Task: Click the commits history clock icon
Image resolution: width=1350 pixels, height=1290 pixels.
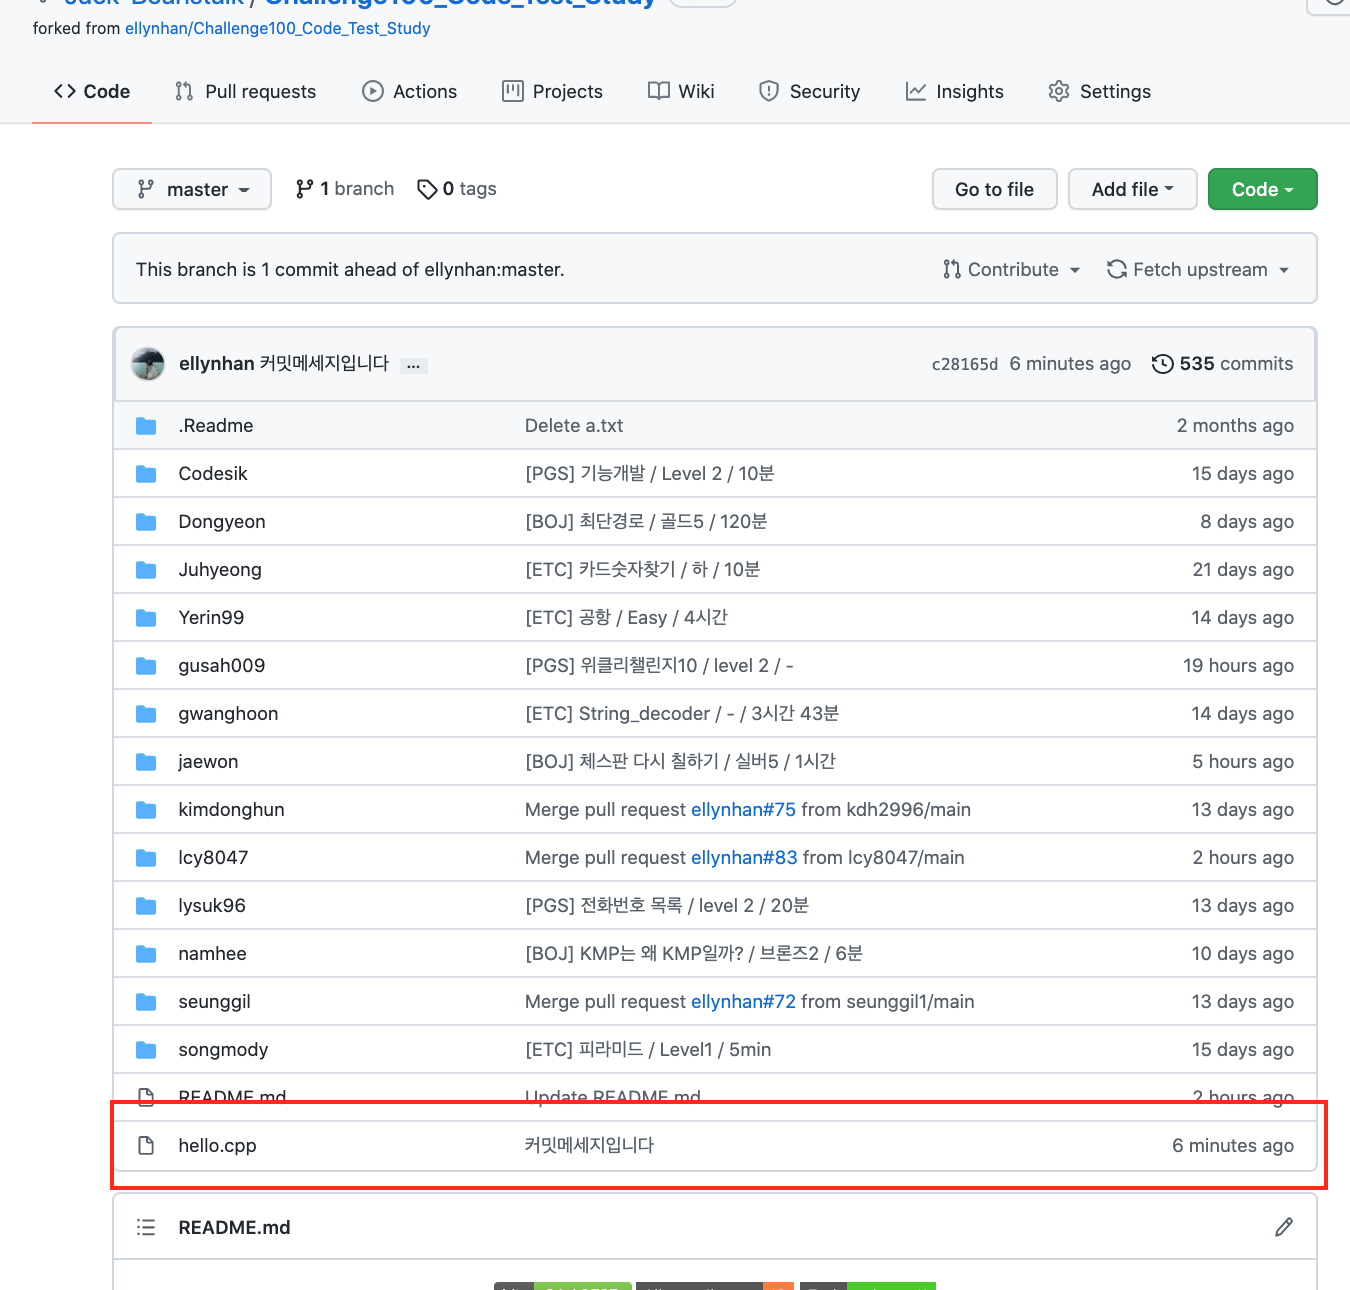Action: pos(1162,364)
